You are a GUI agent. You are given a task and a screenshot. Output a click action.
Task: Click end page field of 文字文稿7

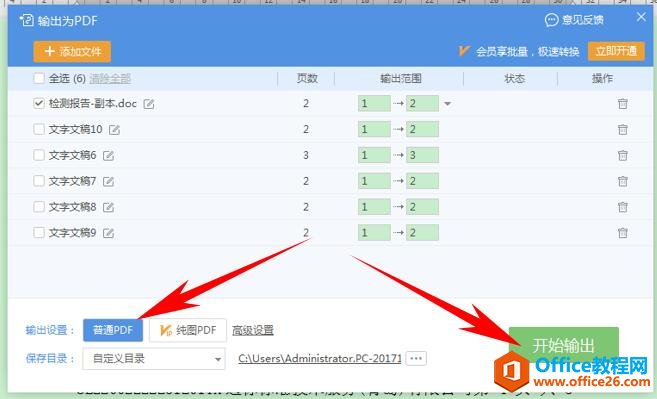click(x=422, y=181)
